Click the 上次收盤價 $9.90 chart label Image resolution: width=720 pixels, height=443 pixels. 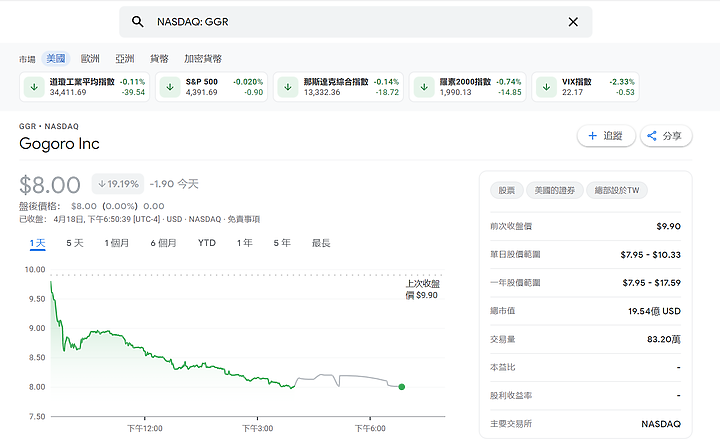pos(422,289)
